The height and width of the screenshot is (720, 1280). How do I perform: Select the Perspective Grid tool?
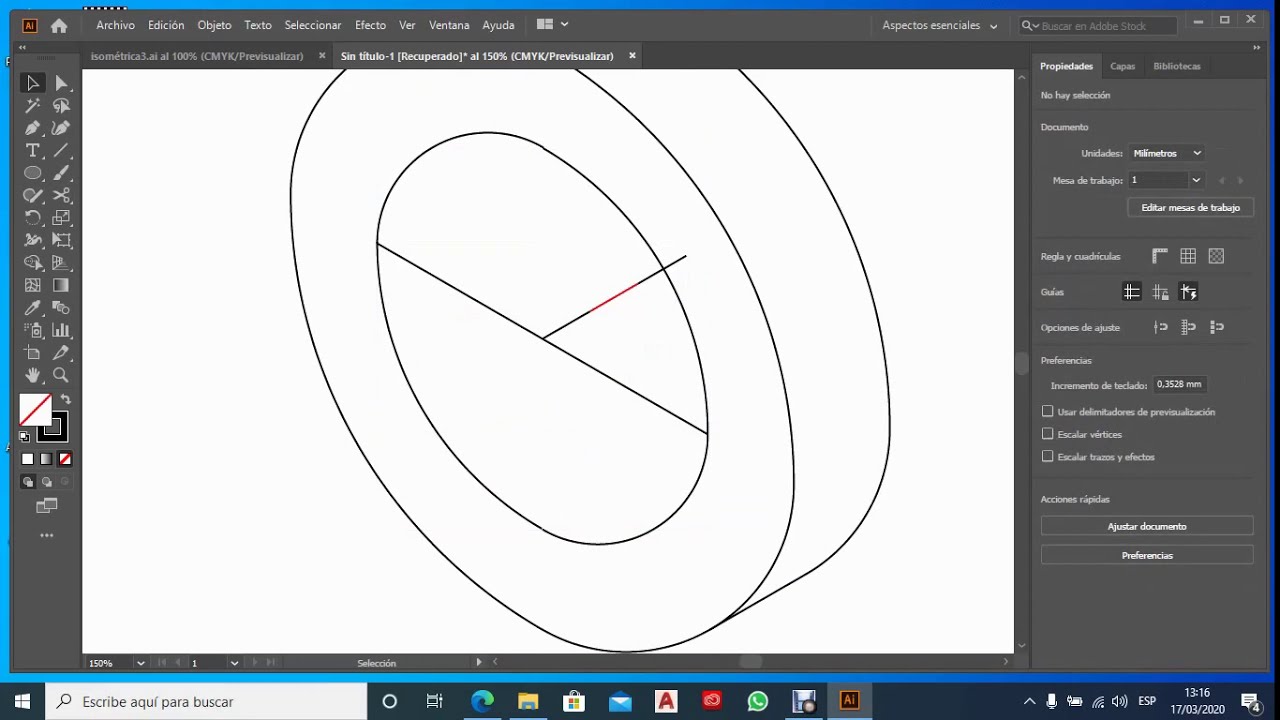tap(61, 263)
